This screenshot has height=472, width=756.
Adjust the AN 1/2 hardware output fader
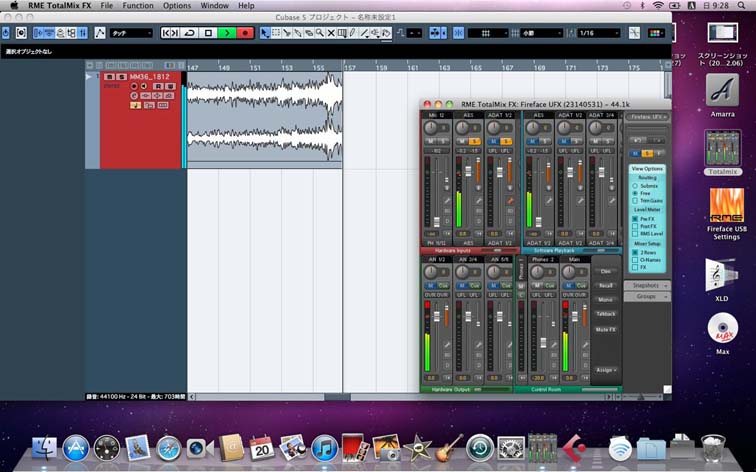(437, 317)
